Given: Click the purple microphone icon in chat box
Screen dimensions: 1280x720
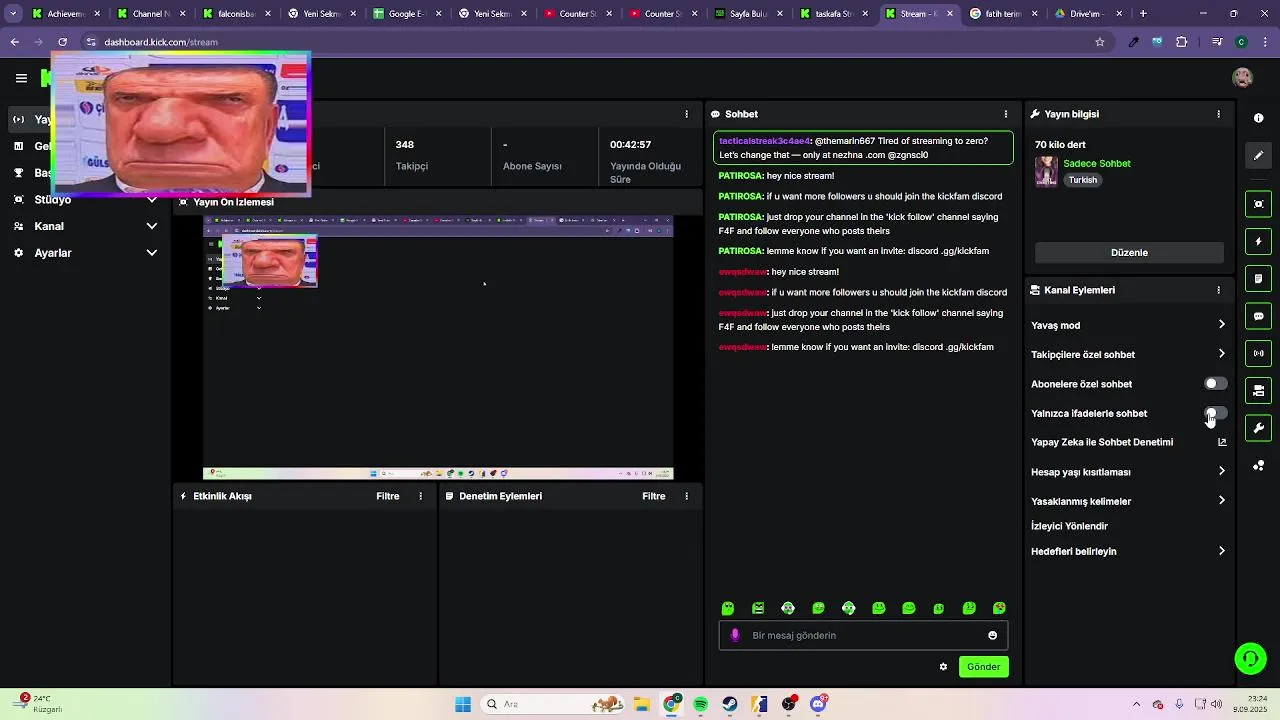Looking at the screenshot, I should [x=735, y=635].
